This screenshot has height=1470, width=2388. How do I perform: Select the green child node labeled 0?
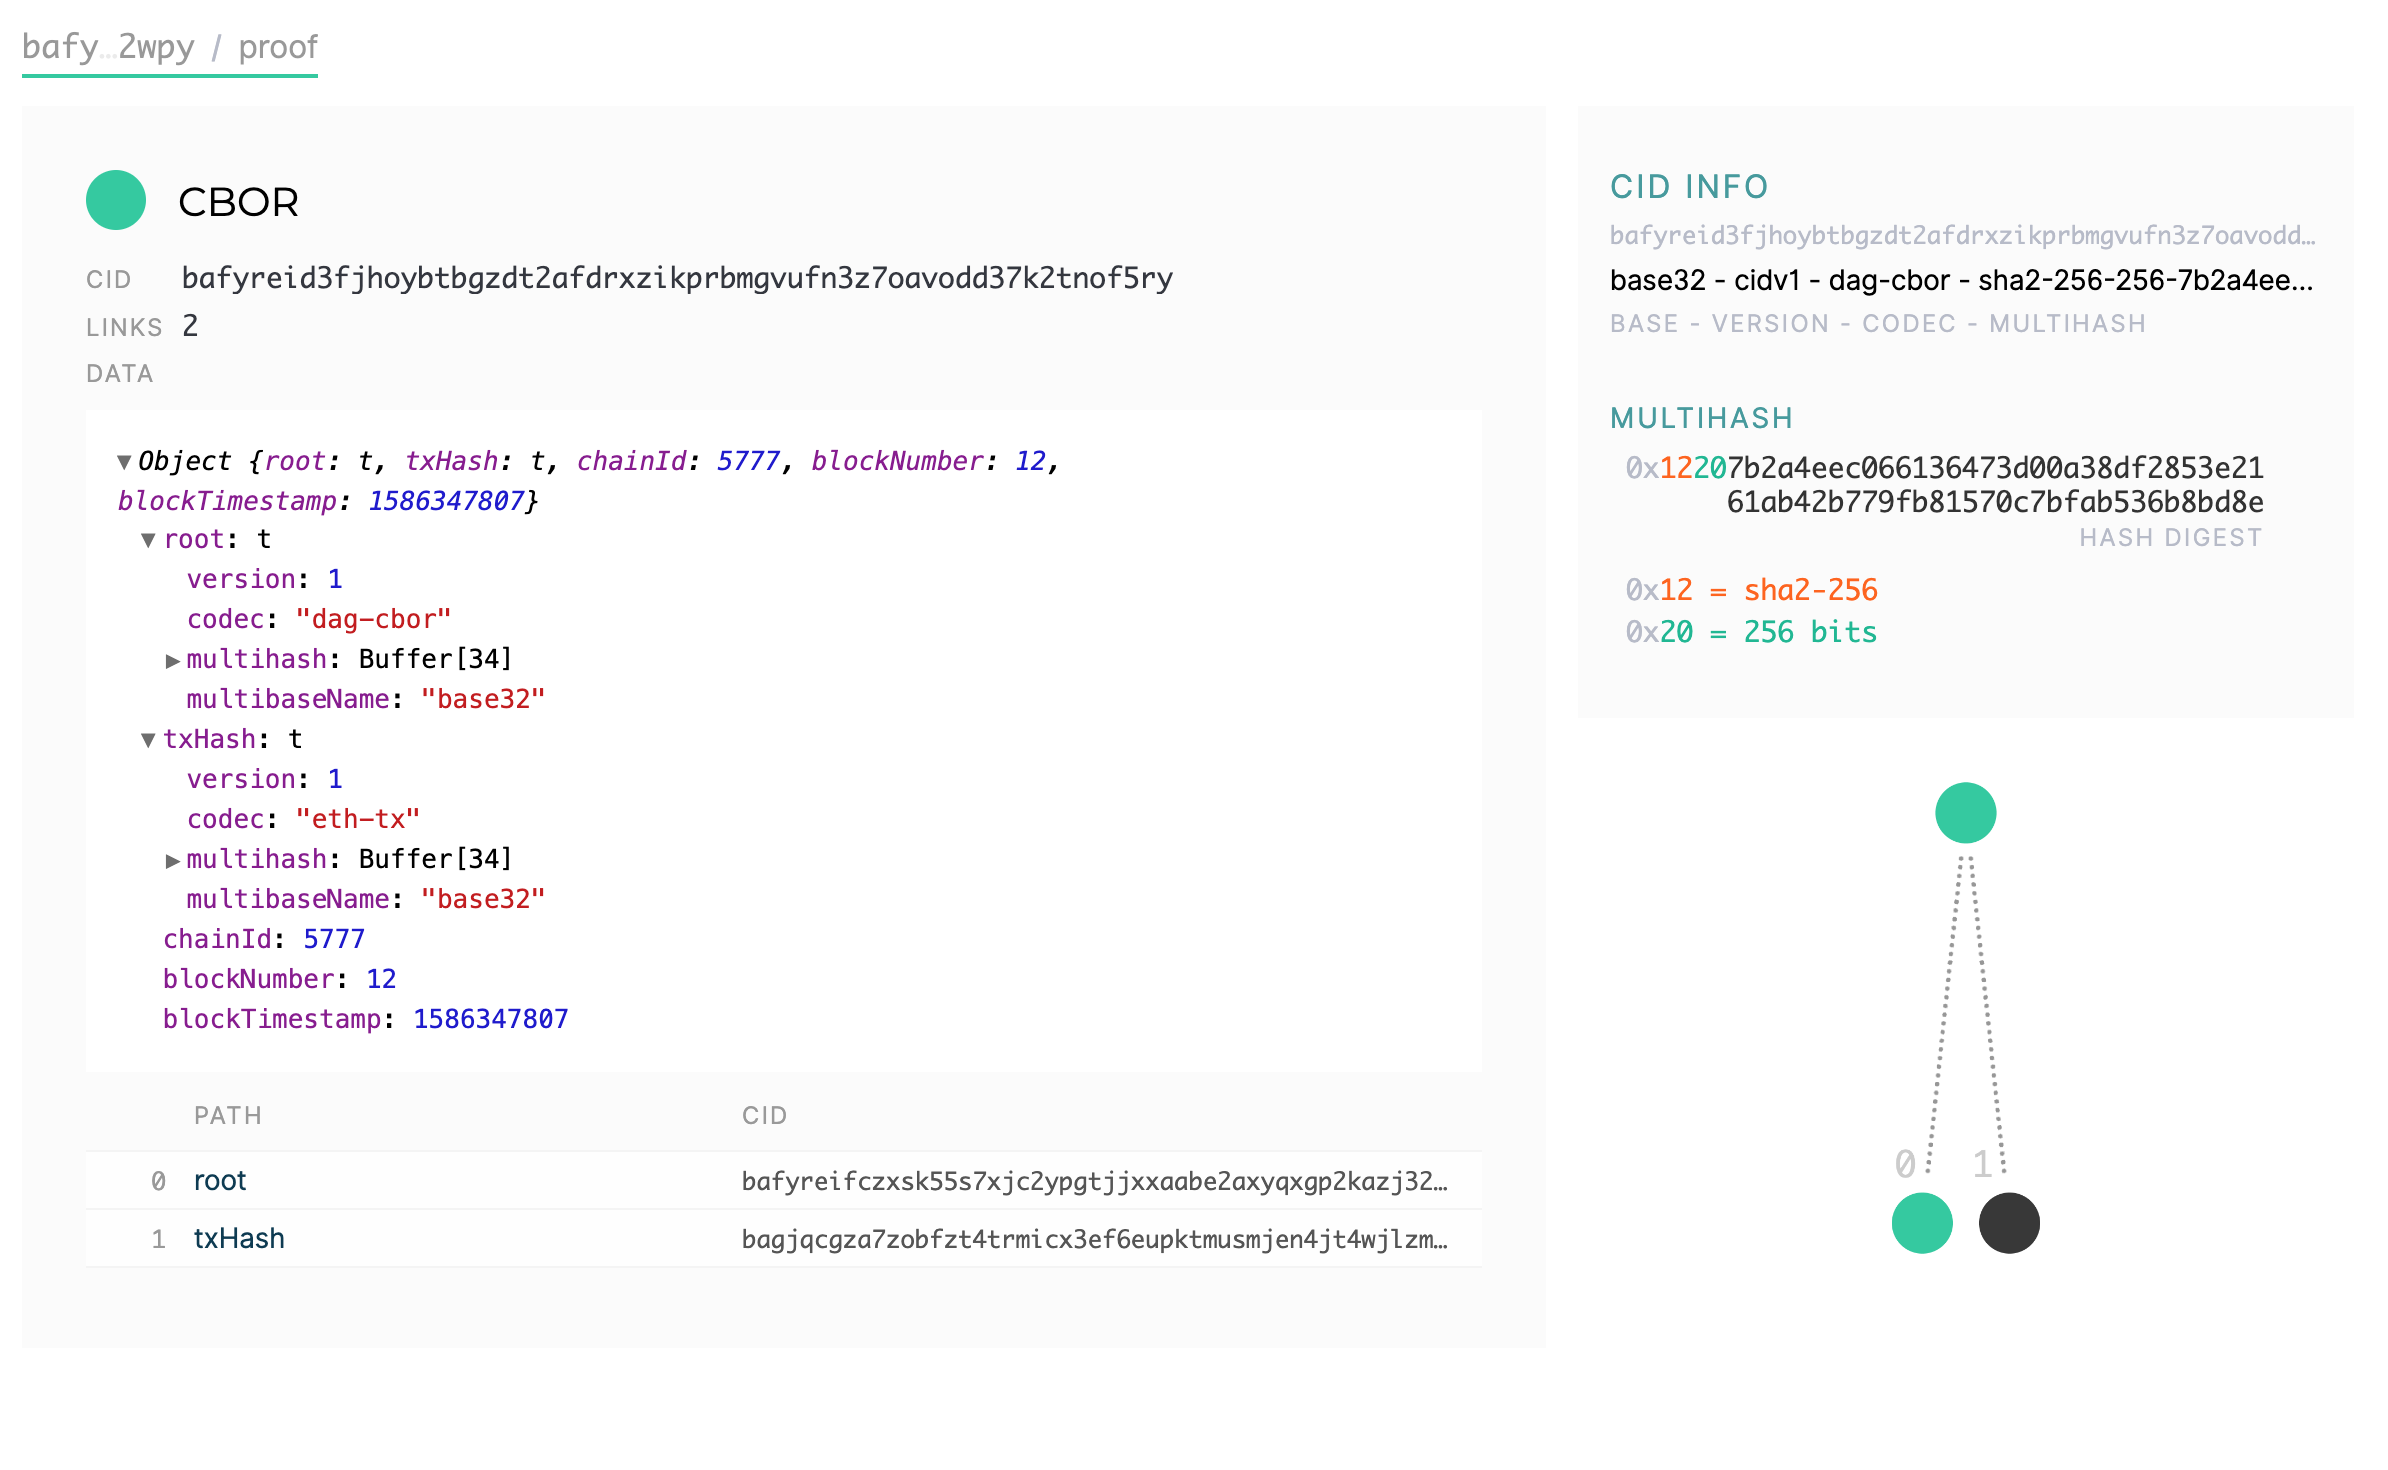[x=1921, y=1223]
